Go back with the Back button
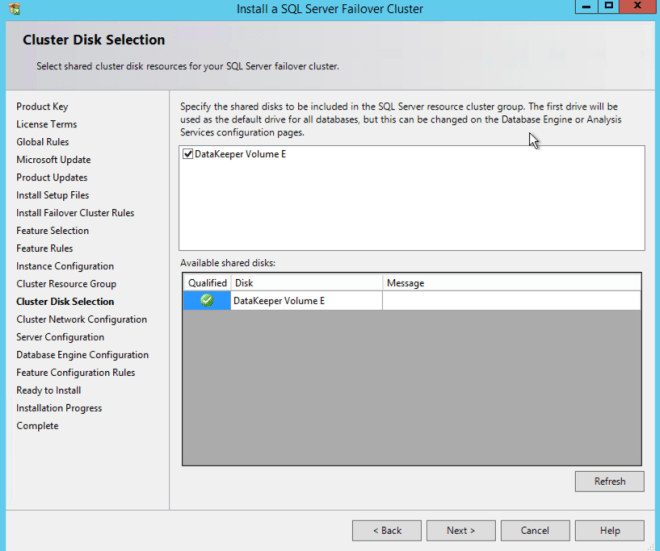The height and width of the screenshot is (551, 660). pos(386,530)
